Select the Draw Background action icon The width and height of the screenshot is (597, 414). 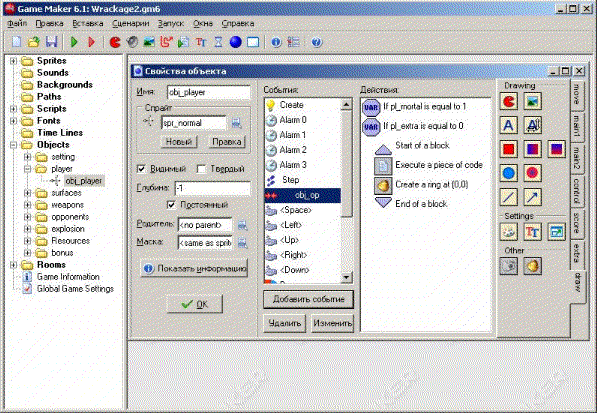point(532,102)
